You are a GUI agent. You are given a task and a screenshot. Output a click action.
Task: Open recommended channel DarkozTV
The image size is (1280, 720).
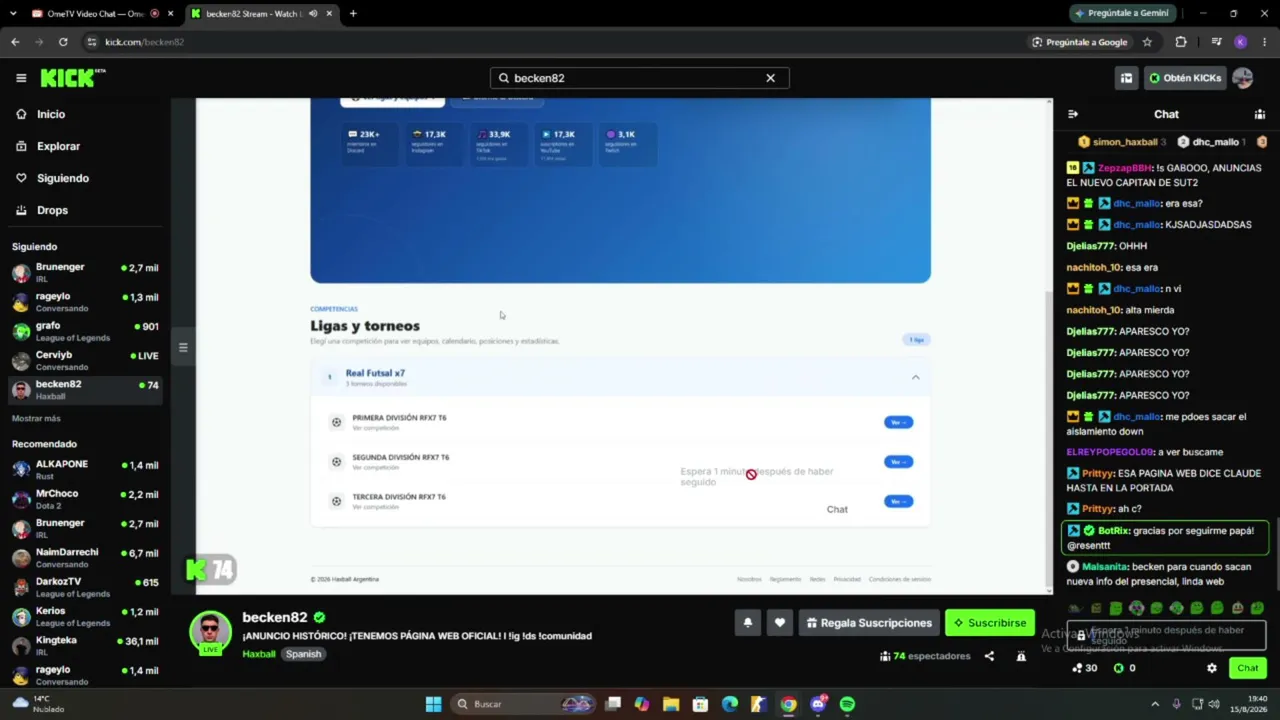pyautogui.click(x=85, y=586)
